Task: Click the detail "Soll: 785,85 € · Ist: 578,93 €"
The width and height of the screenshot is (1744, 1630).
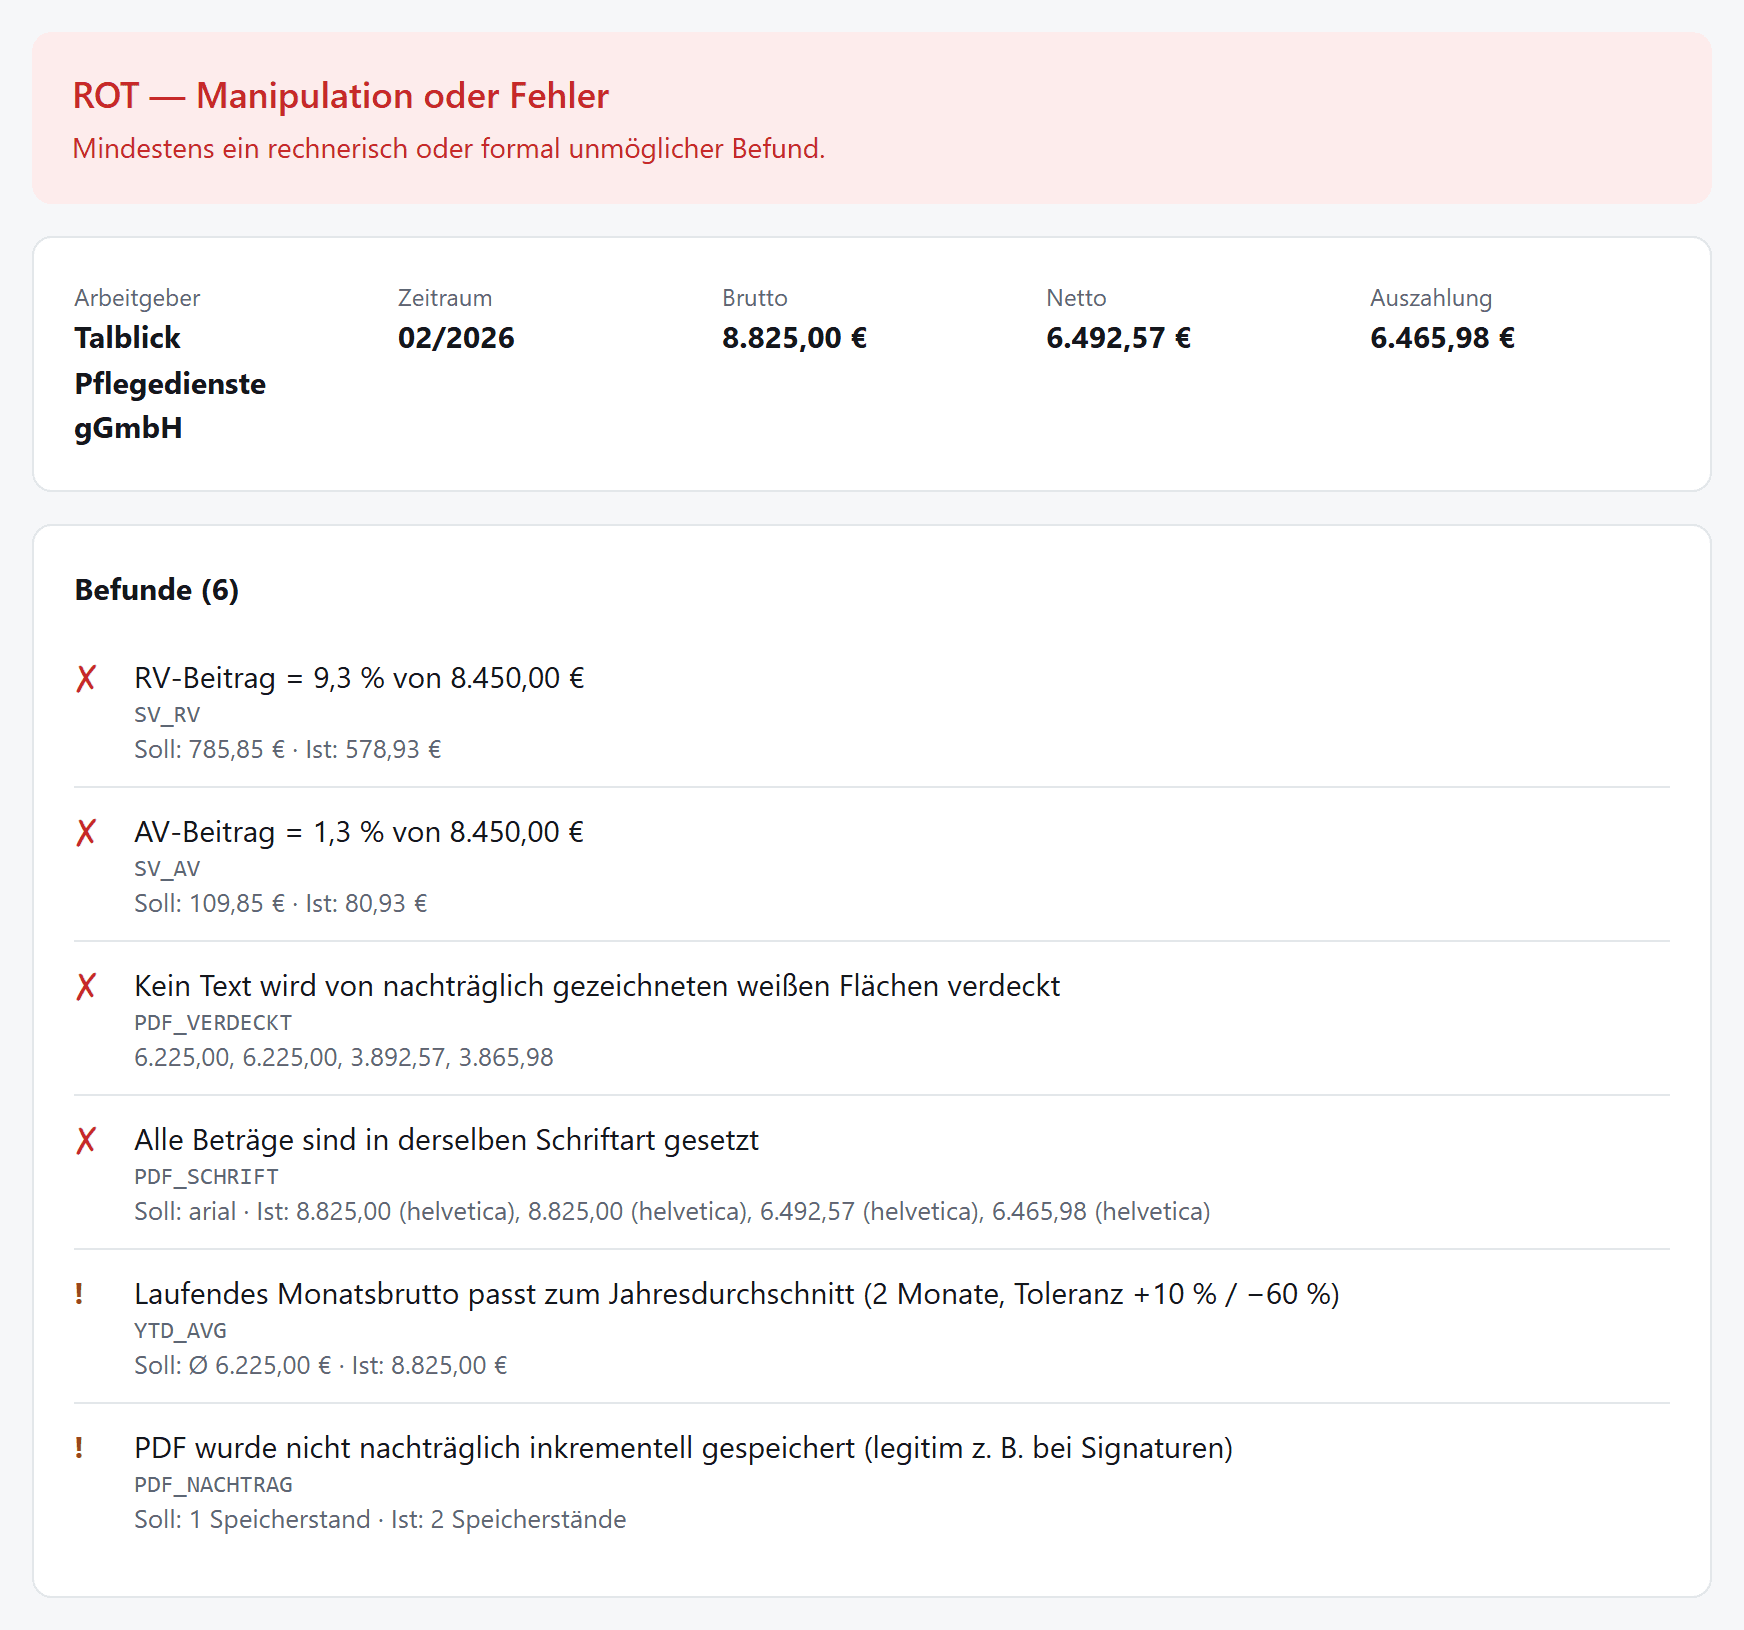Action: click(x=288, y=750)
